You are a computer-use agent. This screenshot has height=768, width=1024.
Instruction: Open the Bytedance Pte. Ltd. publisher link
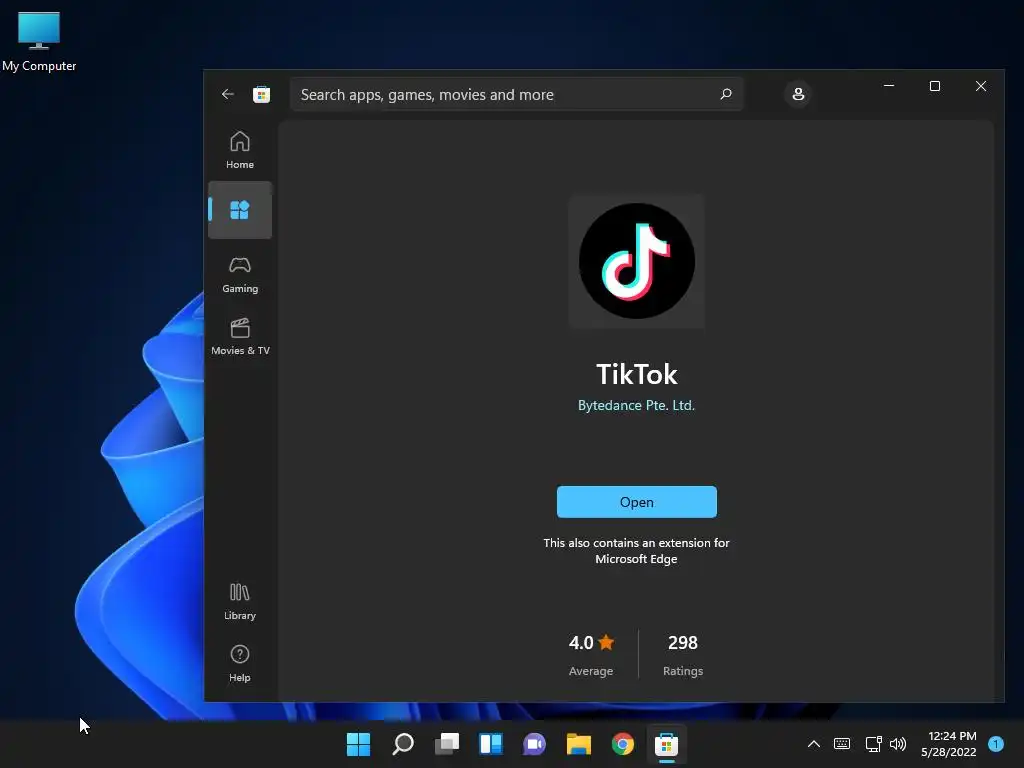(636, 405)
